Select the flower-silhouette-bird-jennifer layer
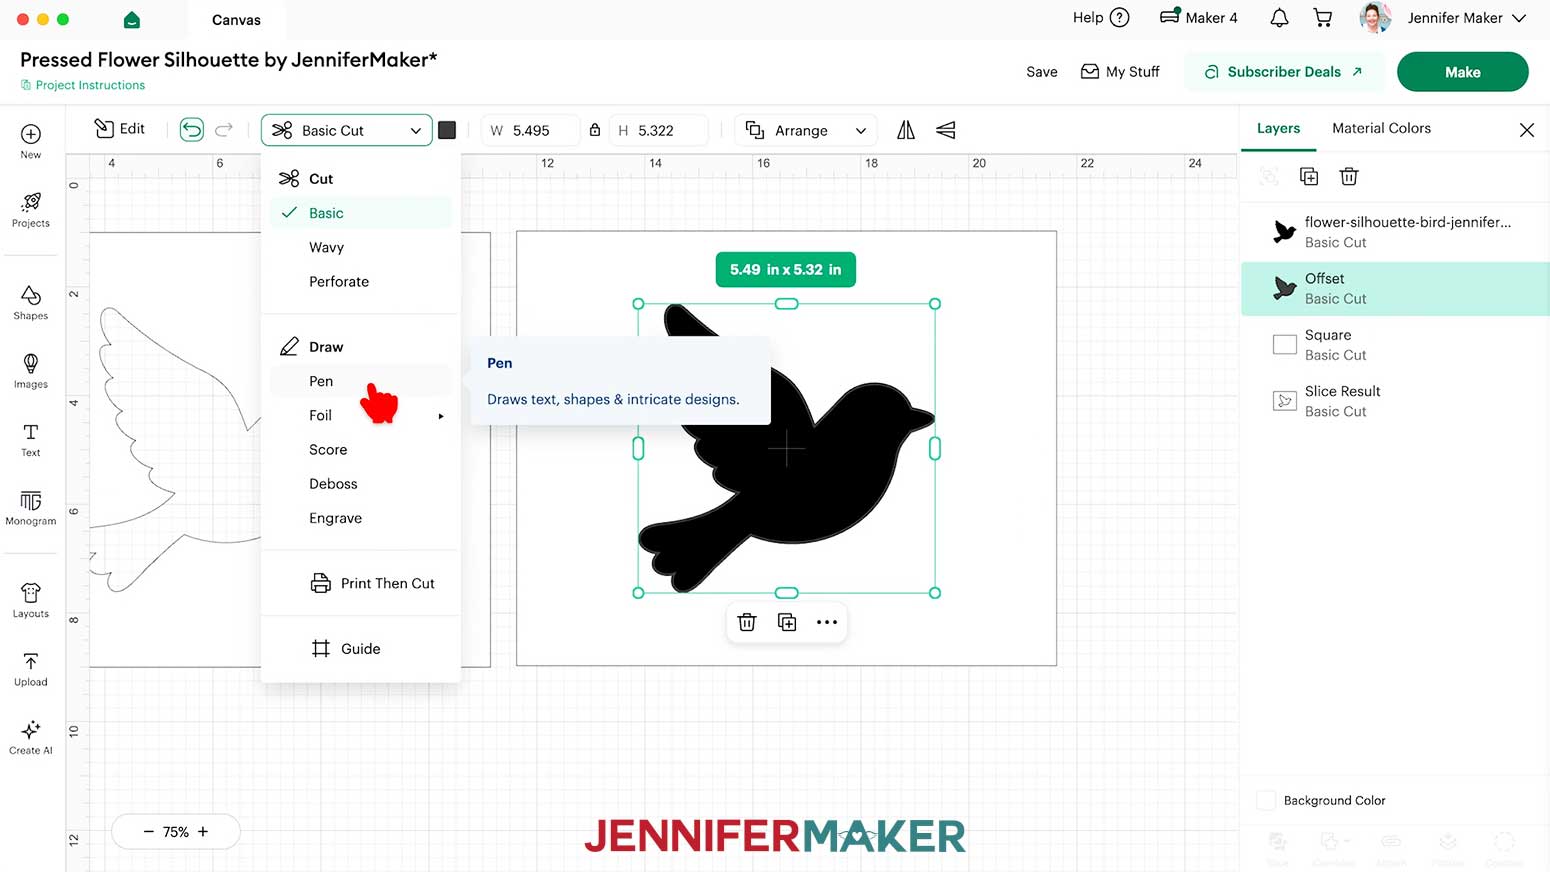This screenshot has width=1550, height=872. click(x=1395, y=232)
